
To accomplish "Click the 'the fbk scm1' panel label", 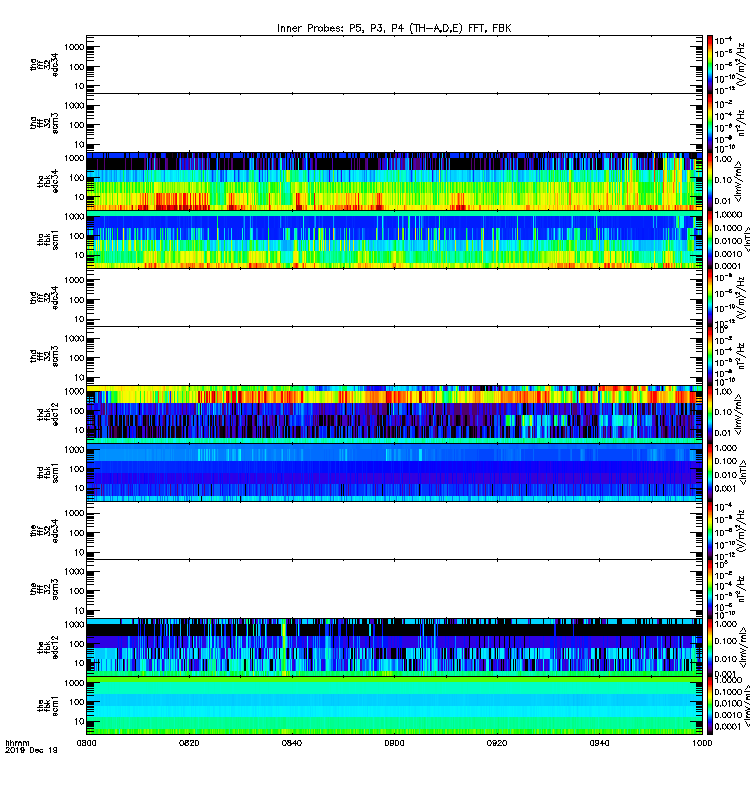I will pyautogui.click(x=48, y=706).
